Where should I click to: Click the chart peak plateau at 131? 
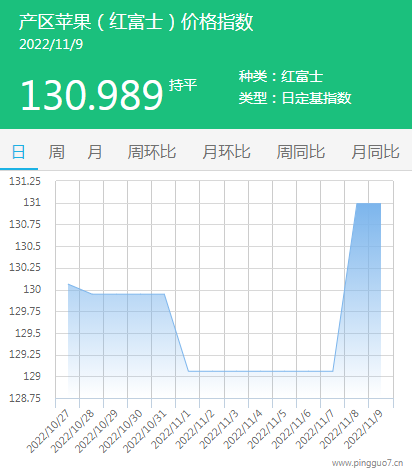(x=369, y=203)
